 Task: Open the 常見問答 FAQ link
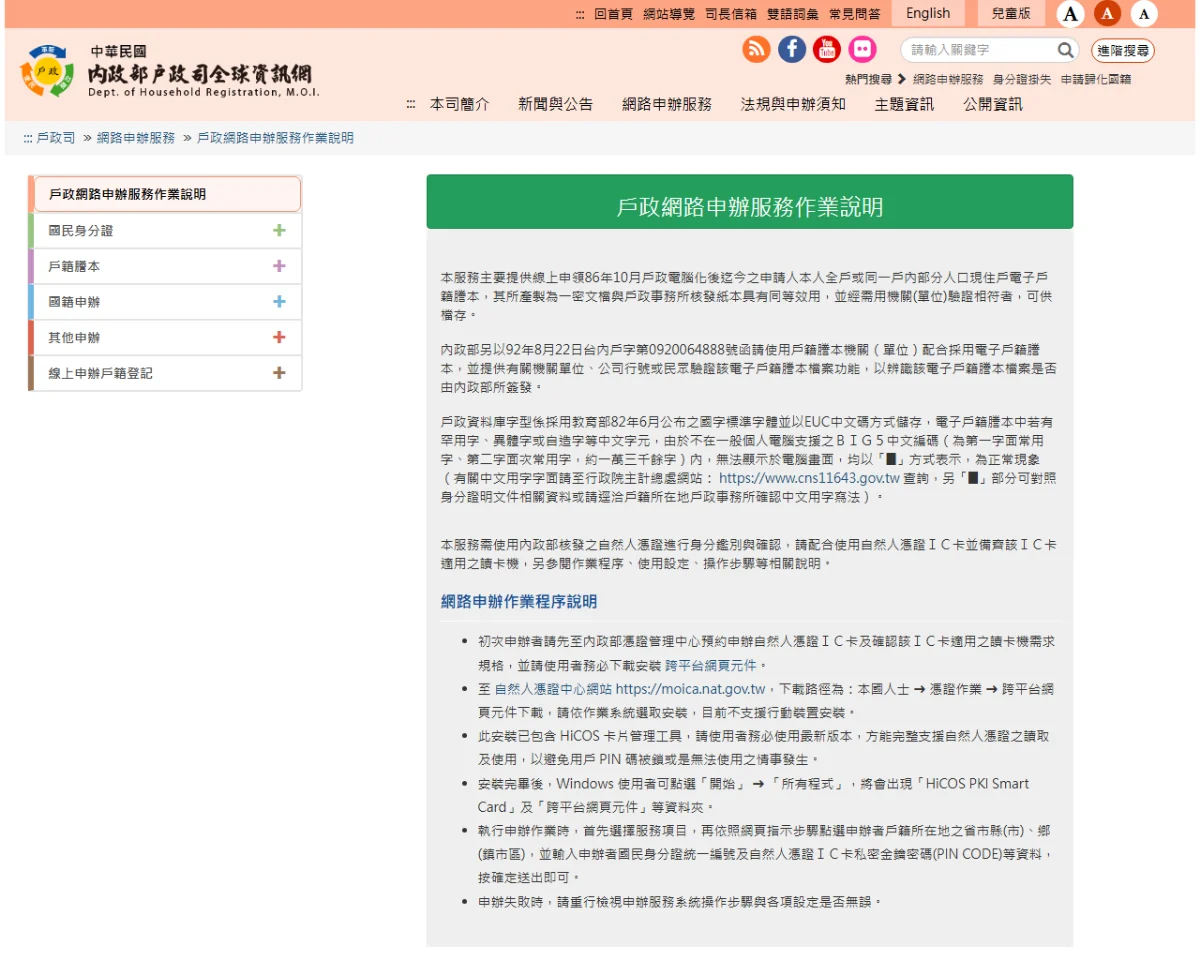tap(855, 14)
